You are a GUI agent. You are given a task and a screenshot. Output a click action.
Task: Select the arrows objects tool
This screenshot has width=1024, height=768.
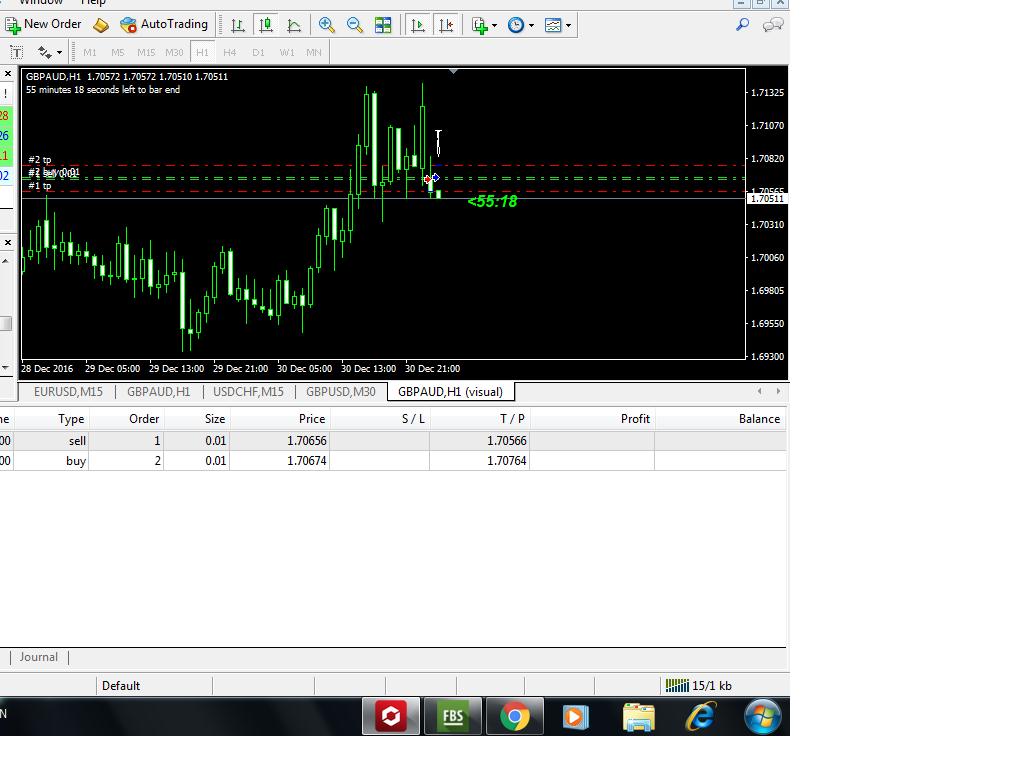[44, 52]
